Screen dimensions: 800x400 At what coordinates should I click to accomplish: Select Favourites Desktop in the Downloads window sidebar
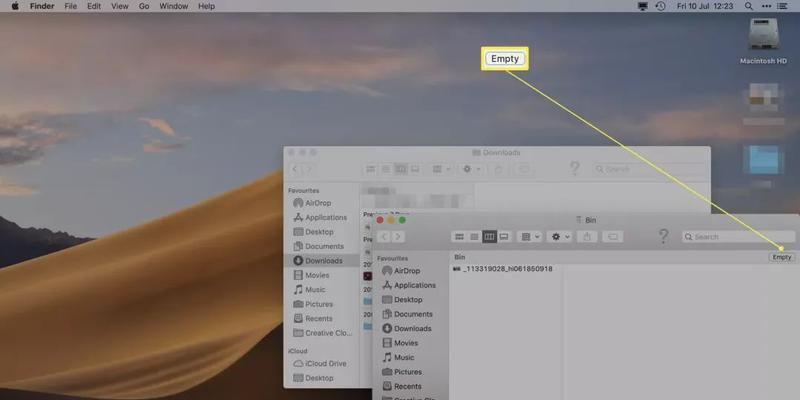313,232
